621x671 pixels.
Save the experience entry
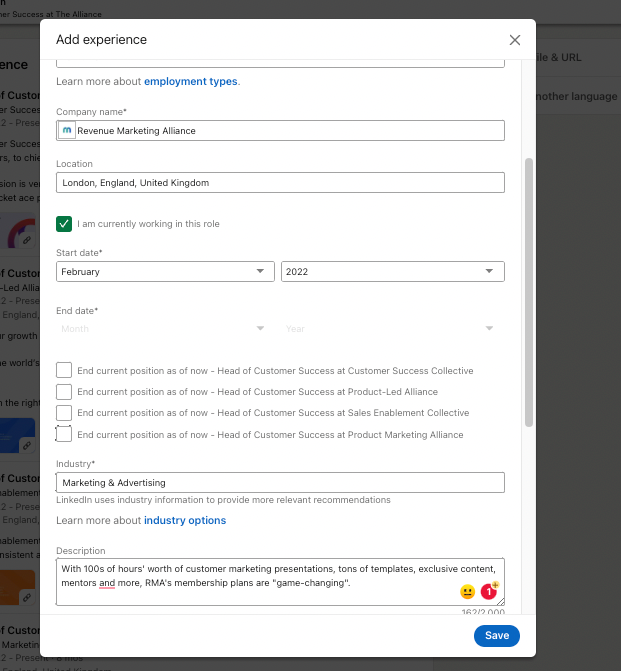click(x=496, y=635)
